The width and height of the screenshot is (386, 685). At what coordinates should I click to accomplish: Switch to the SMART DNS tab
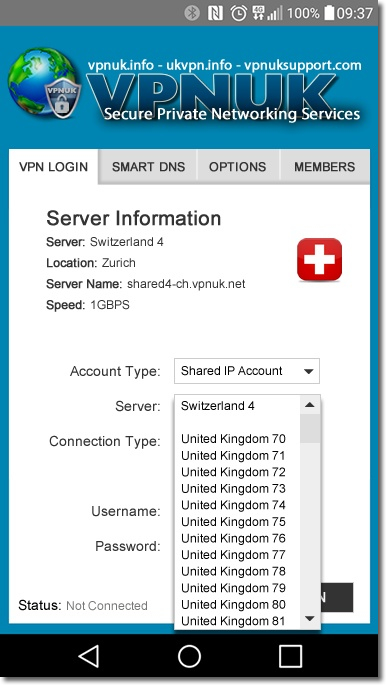tap(148, 166)
